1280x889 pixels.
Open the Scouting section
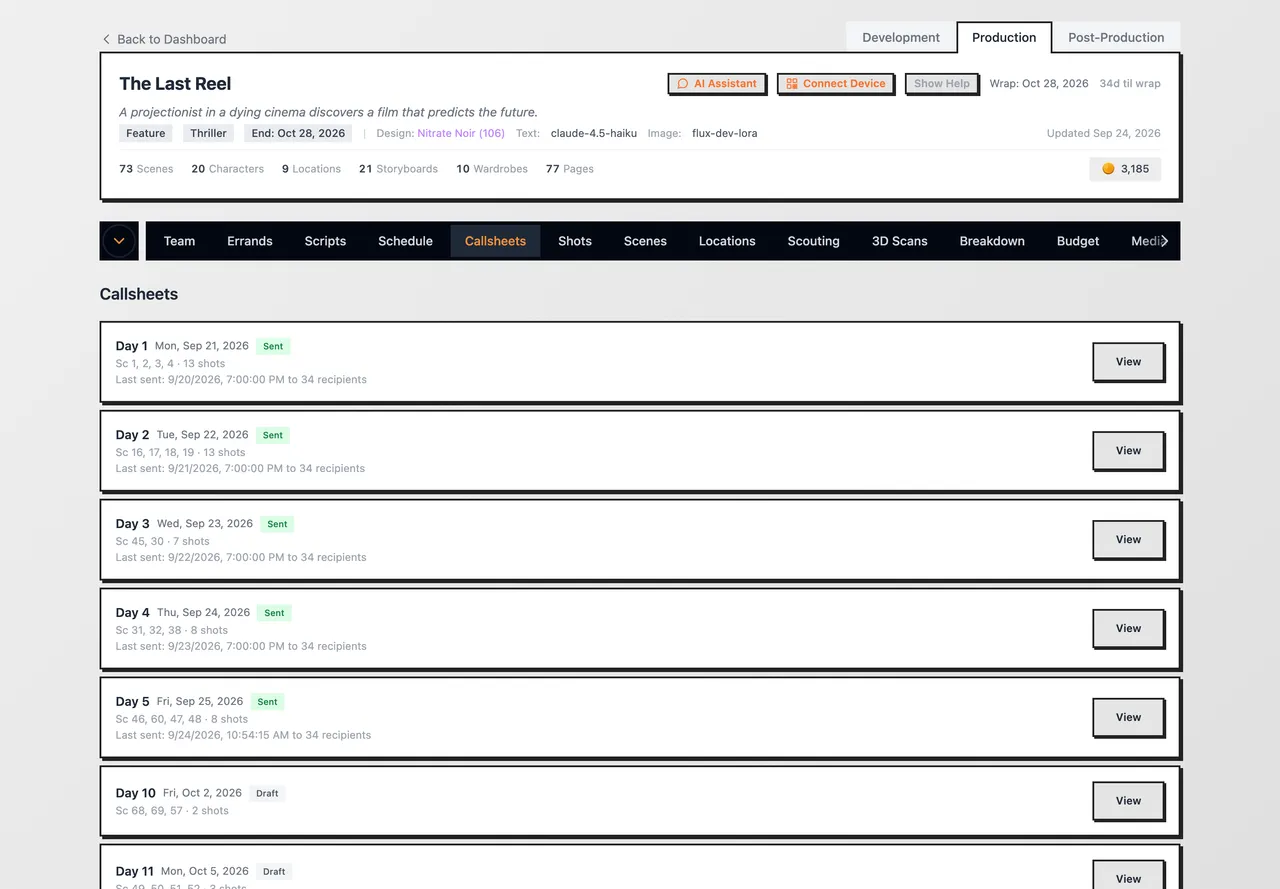click(x=813, y=241)
